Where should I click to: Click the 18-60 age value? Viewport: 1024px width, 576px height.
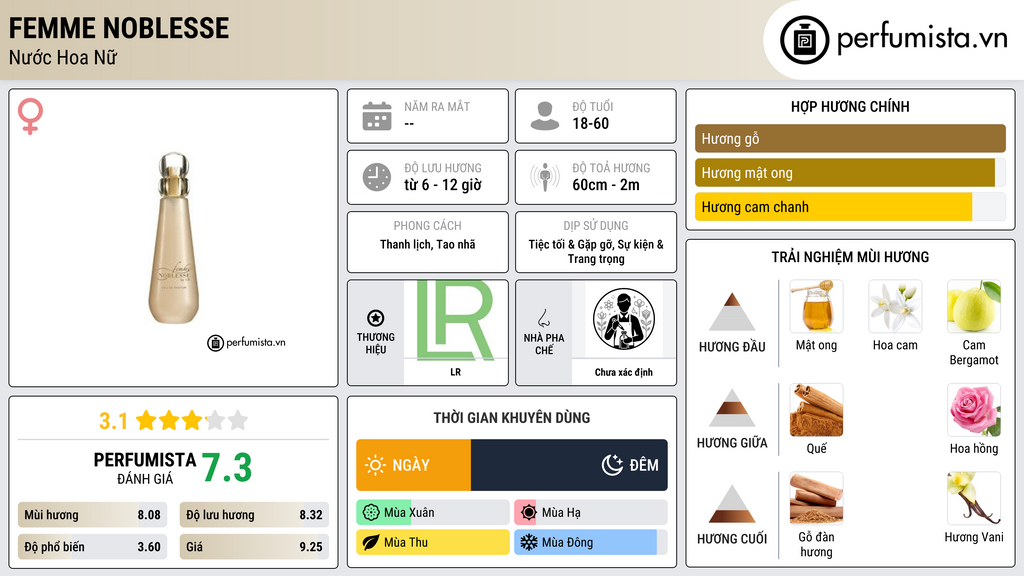(590, 123)
